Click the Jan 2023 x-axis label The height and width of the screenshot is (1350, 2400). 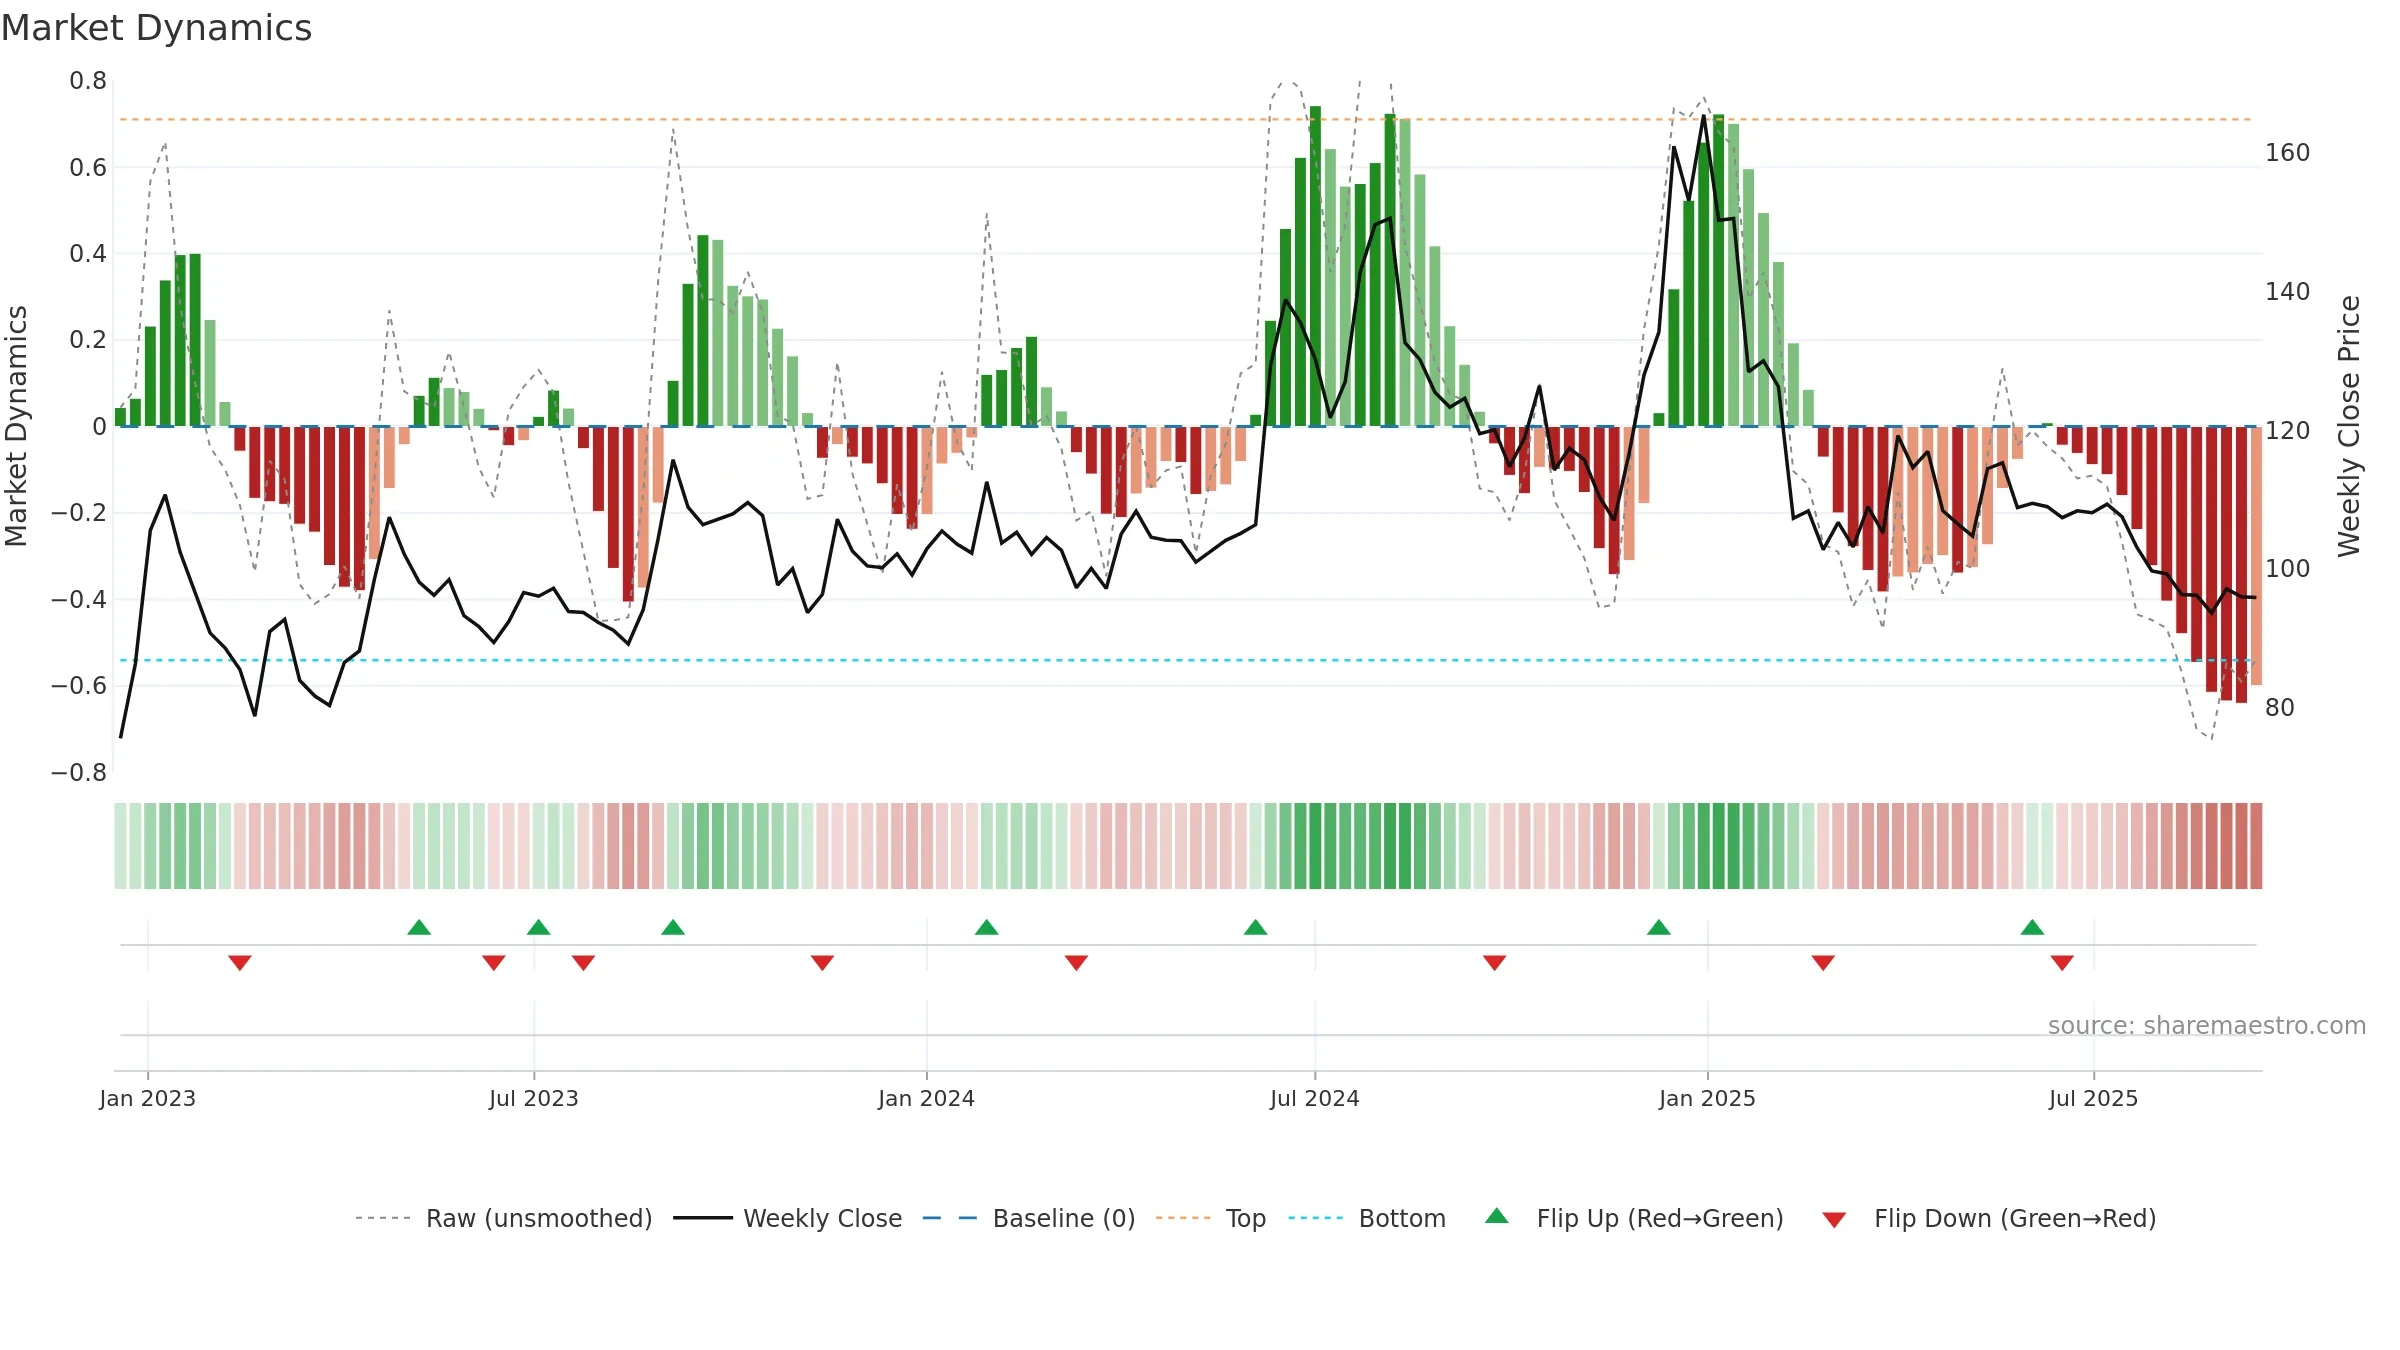pyautogui.click(x=148, y=1098)
